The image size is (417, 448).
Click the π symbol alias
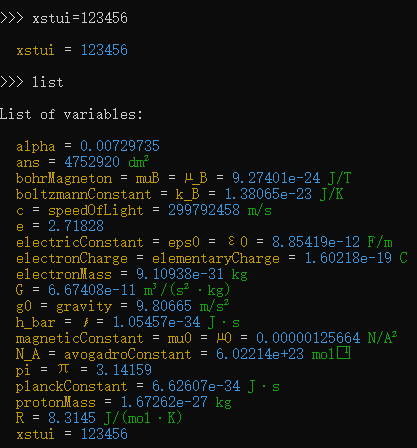point(63,369)
